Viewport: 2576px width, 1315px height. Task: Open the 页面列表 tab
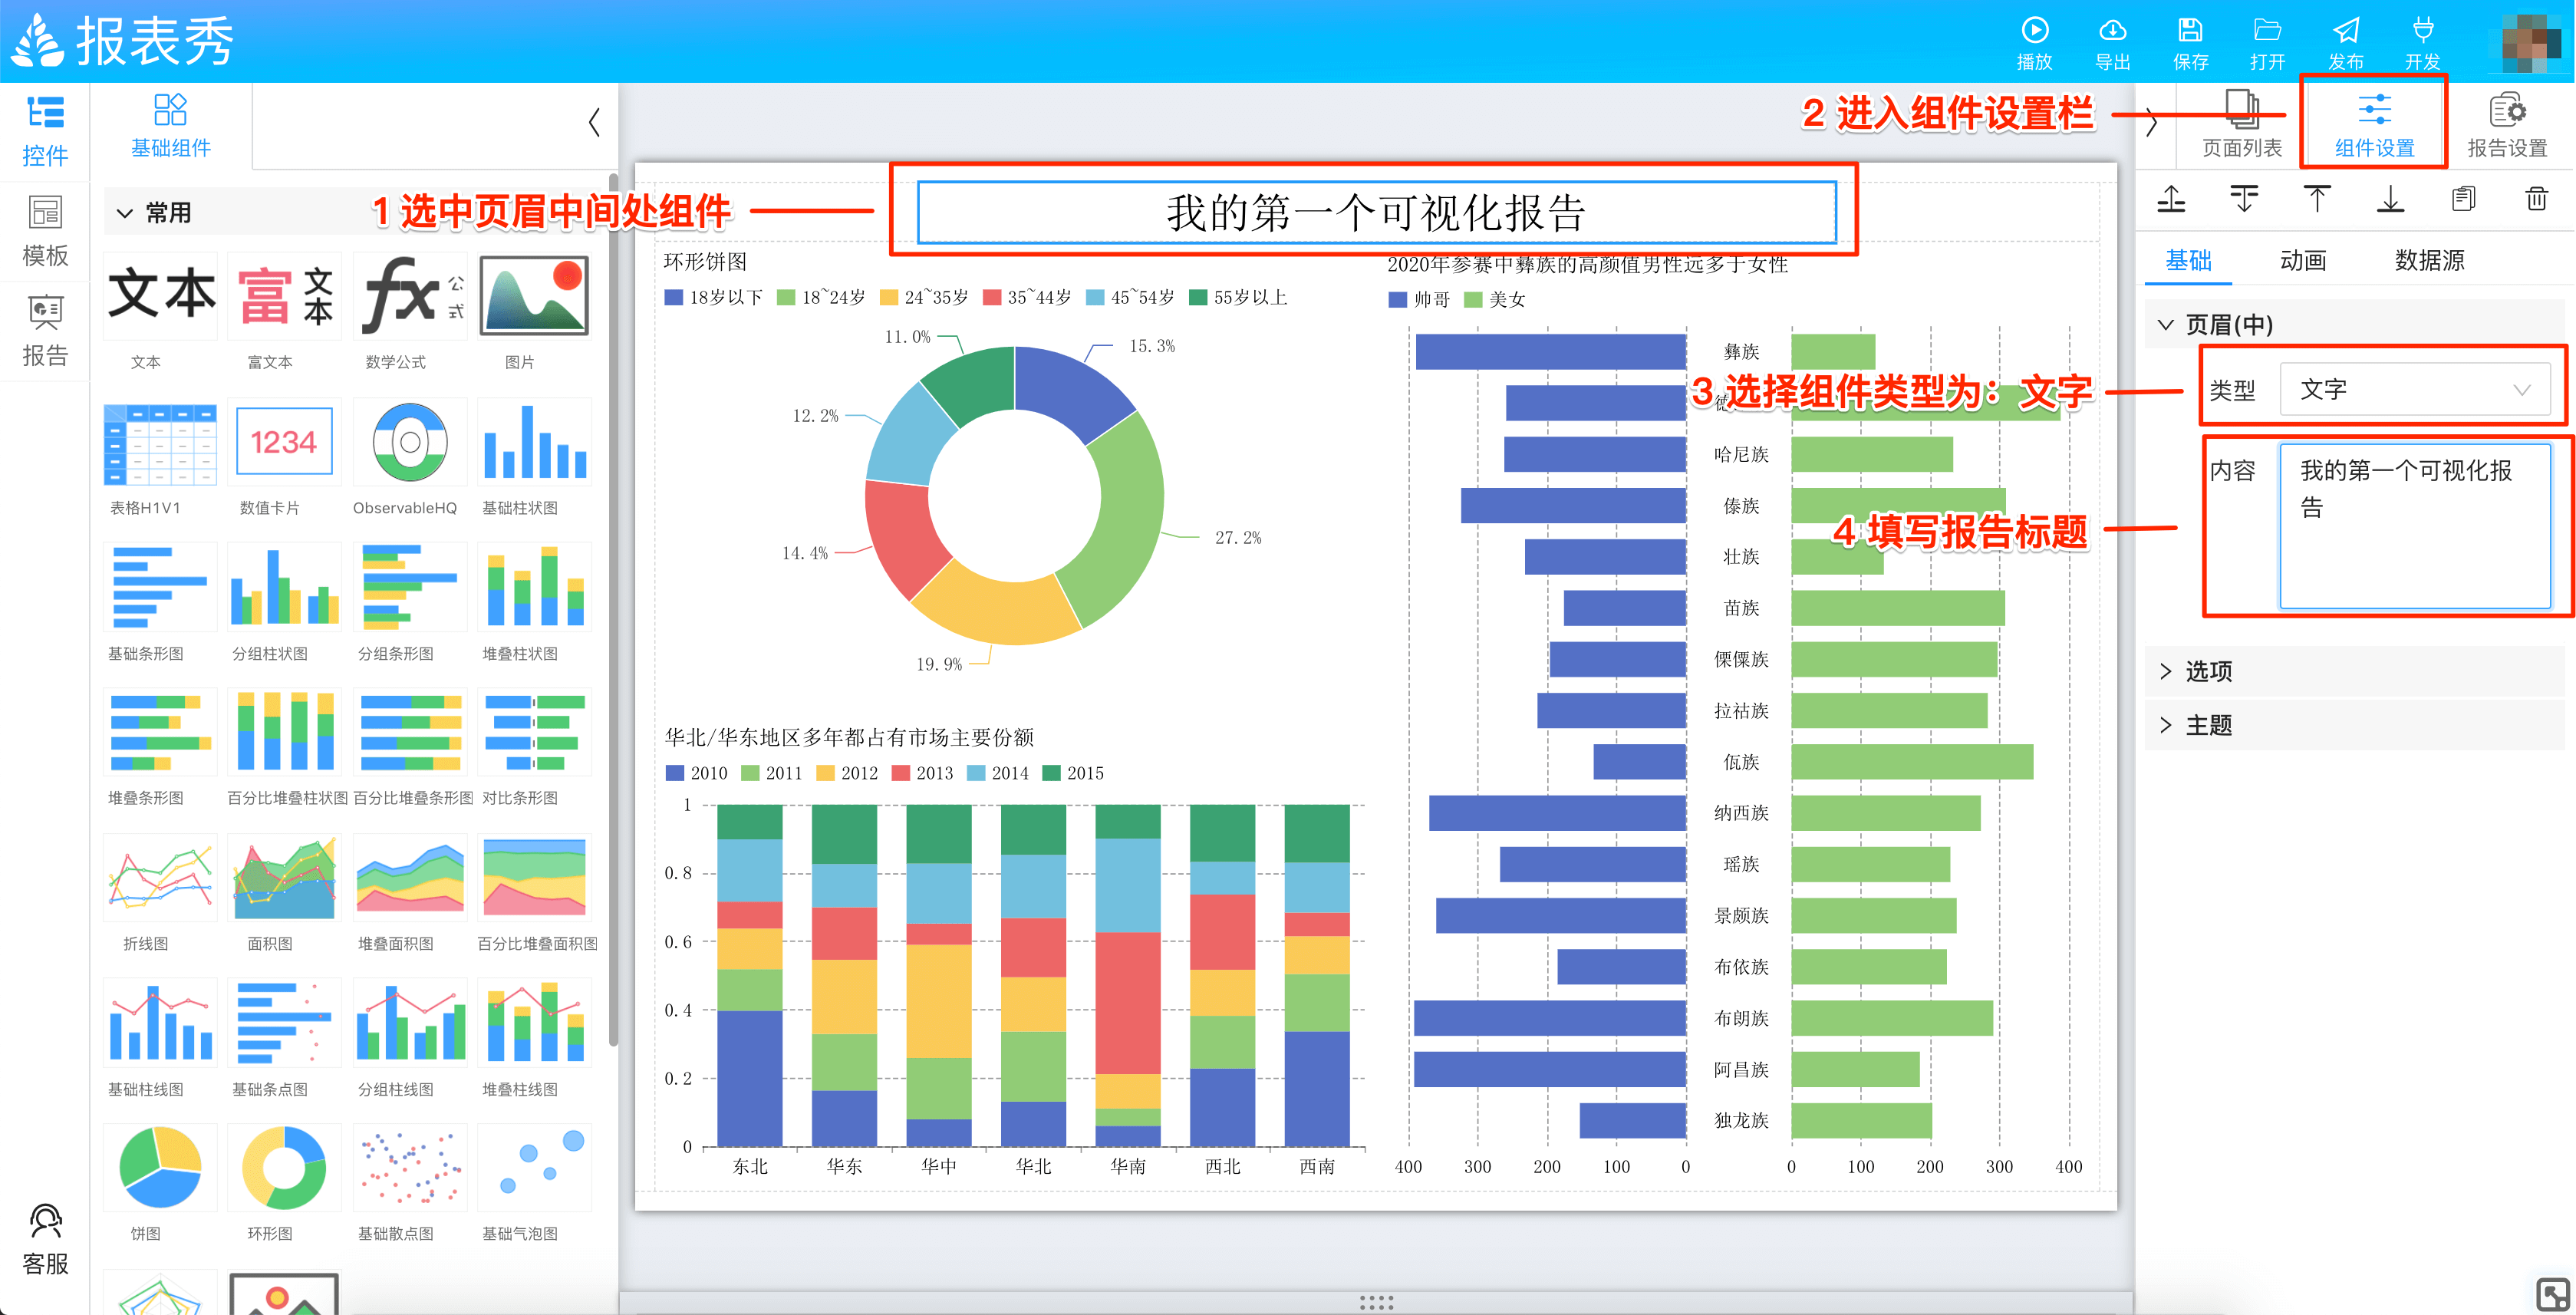[2242, 125]
